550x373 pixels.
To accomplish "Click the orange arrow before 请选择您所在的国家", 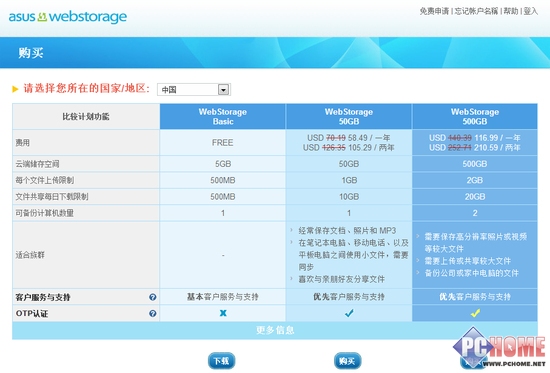I will (15, 89).
